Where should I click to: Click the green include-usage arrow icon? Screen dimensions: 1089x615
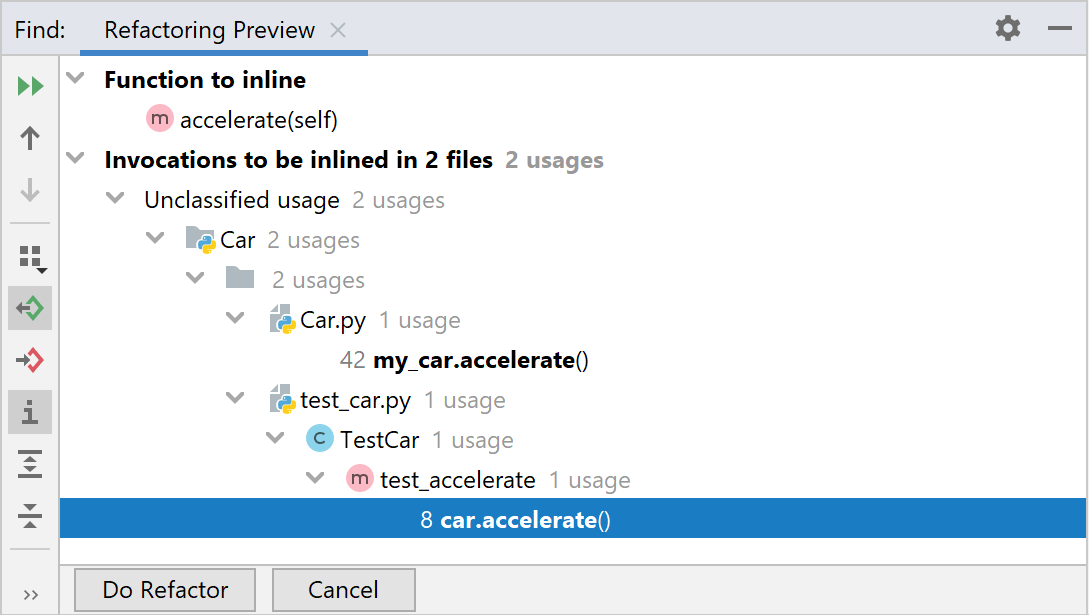[x=30, y=308]
